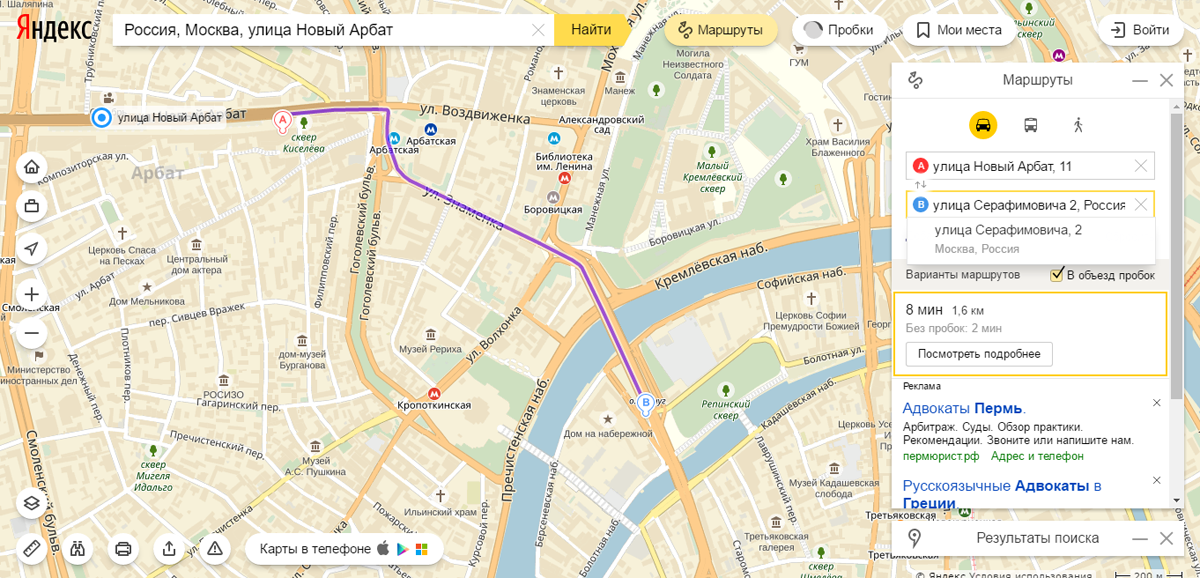Image resolution: width=1200 pixels, height=578 pixels.
Task: Toggle the Пробки traffic layer
Action: tap(838, 30)
